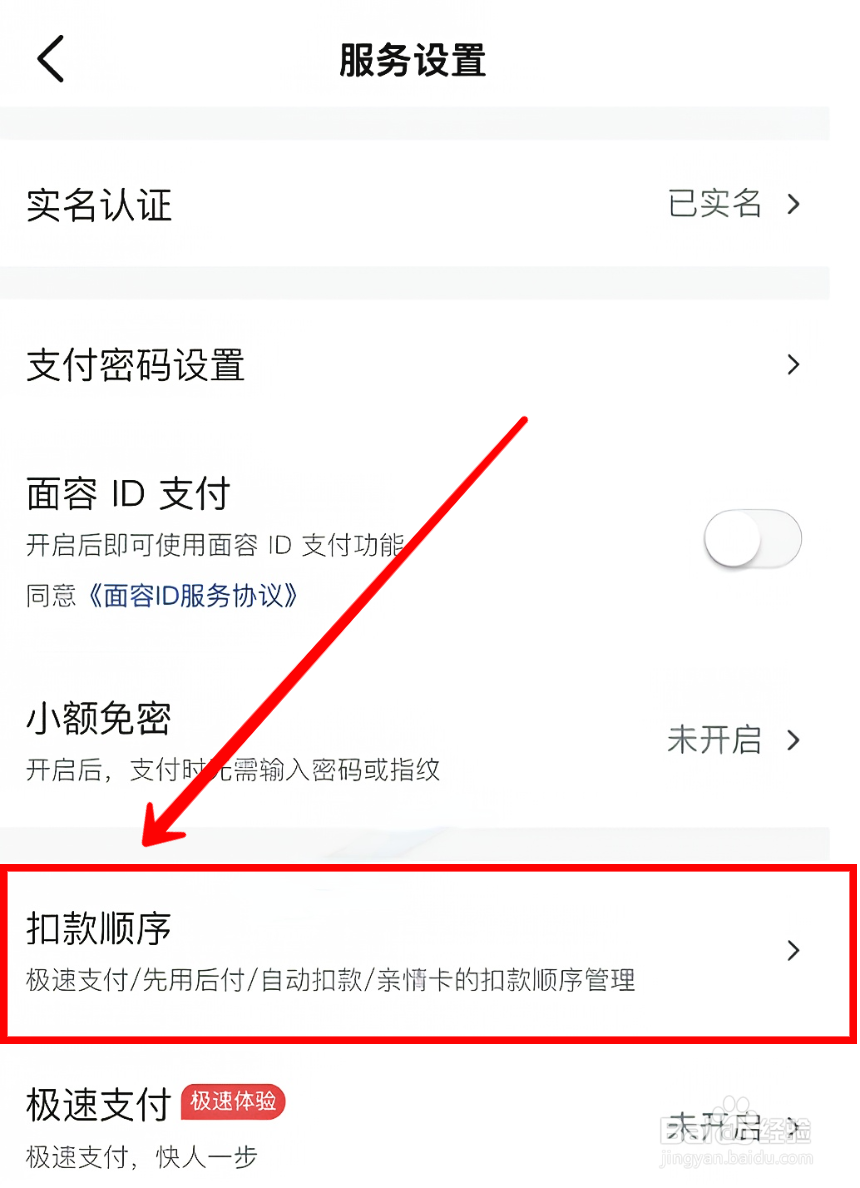Screen dimensions: 860x1188
Task: Tap the 未开启 status for 极速支付
Action: 715,1127
